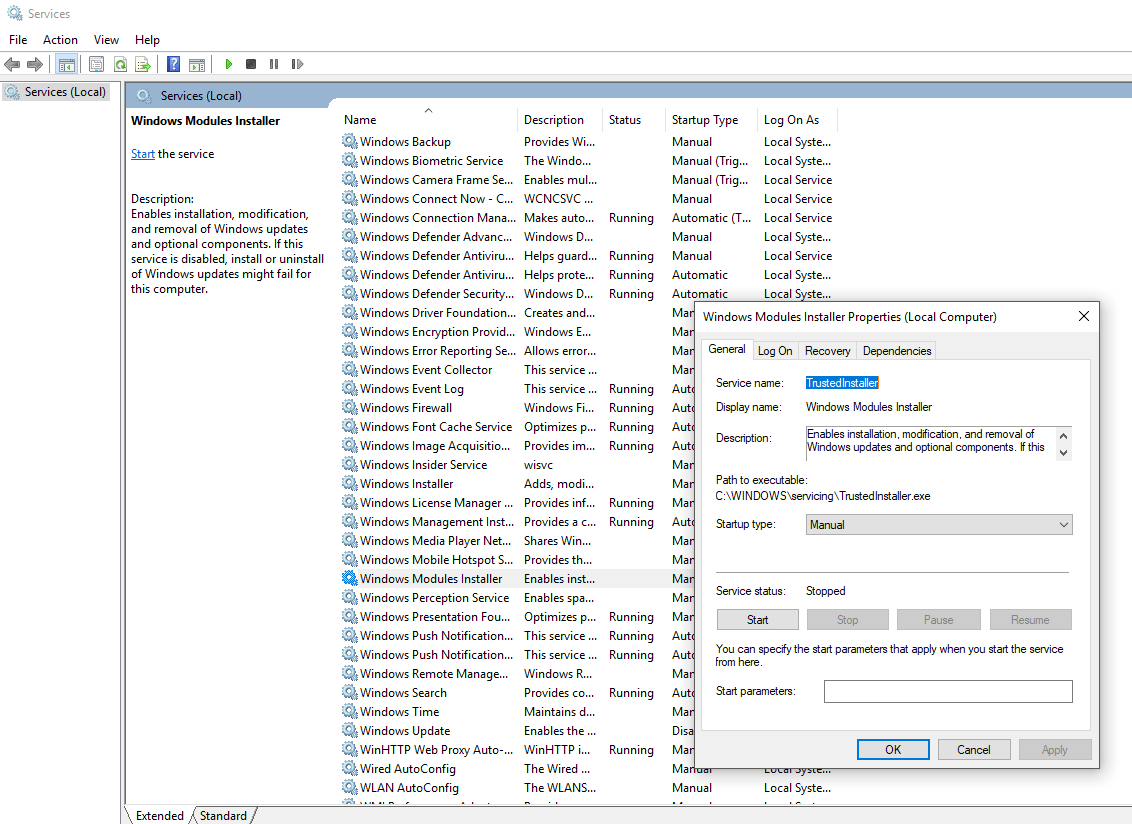1132x824 pixels.
Task: Open the Startup type dropdown
Action: point(938,525)
